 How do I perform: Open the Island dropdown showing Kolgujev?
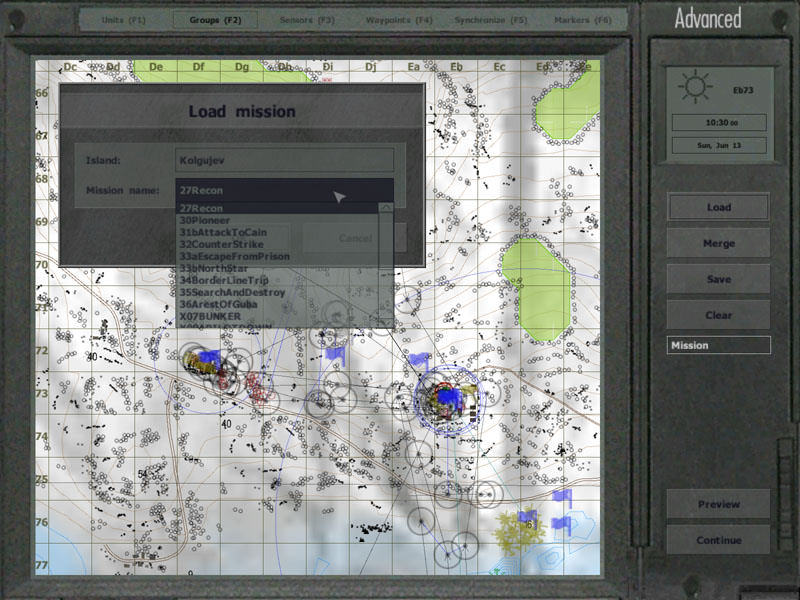(284, 160)
